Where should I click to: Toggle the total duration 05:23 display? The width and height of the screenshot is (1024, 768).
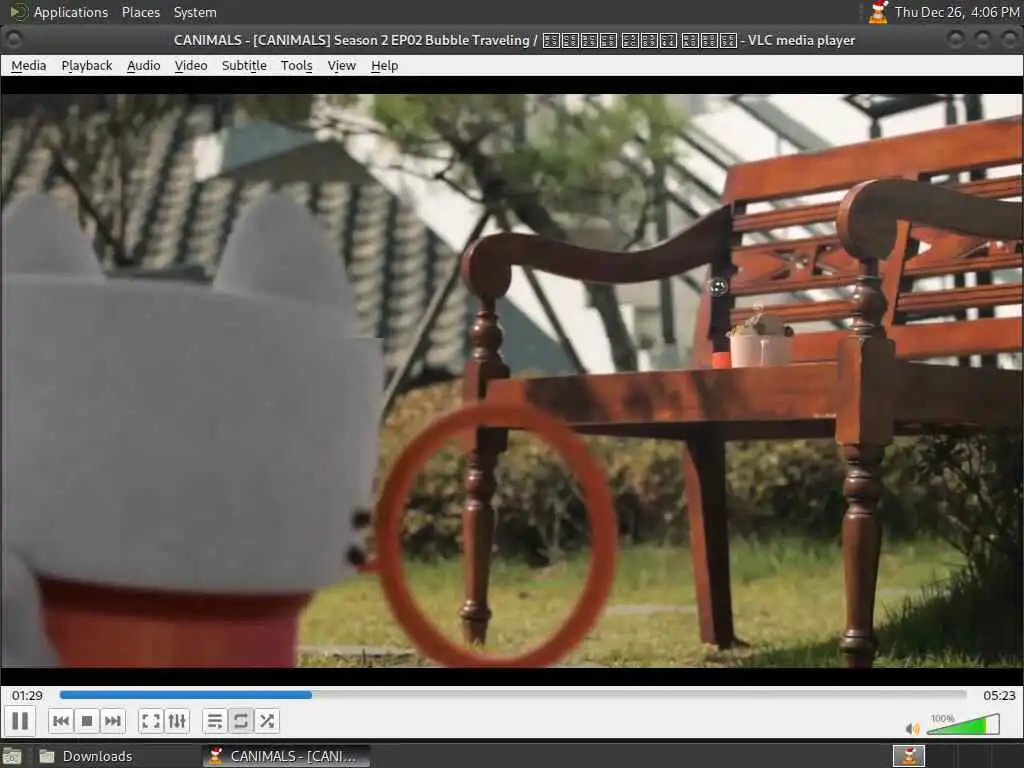point(999,696)
